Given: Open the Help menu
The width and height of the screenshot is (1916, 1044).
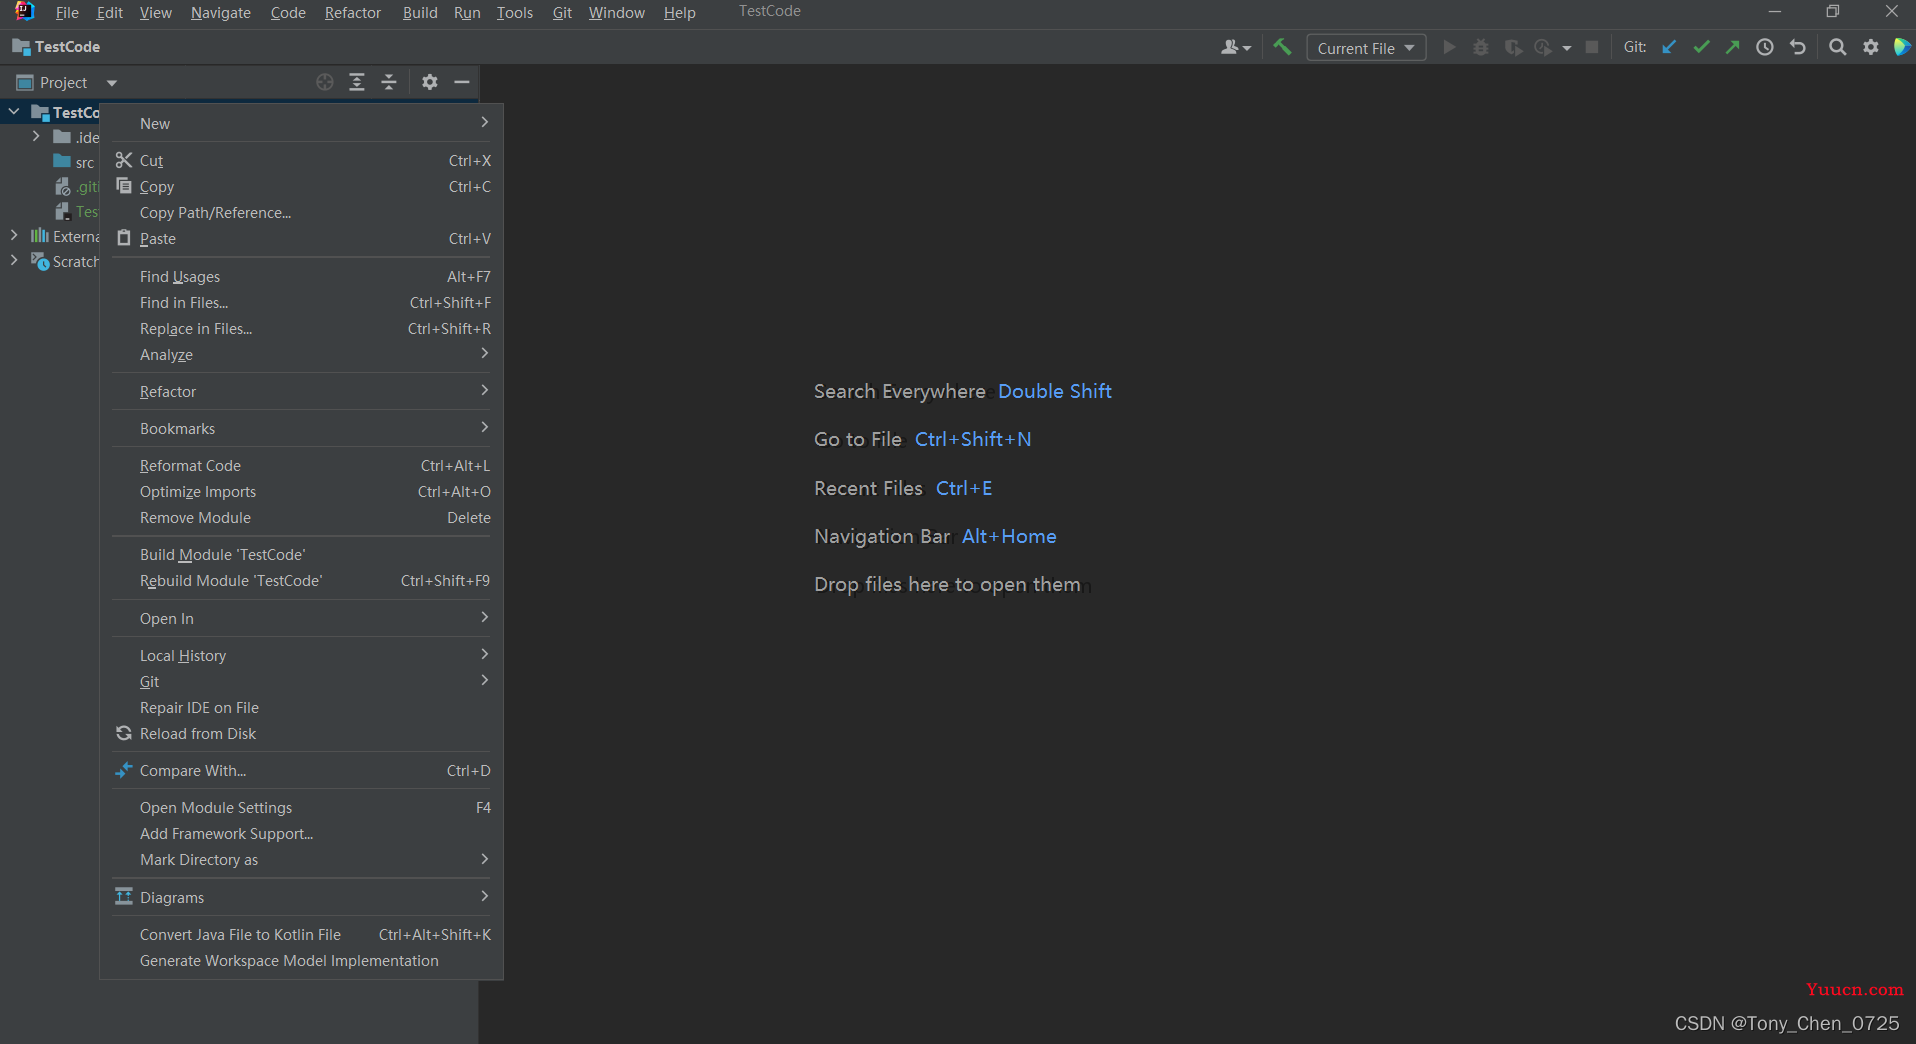Looking at the screenshot, I should (x=679, y=12).
